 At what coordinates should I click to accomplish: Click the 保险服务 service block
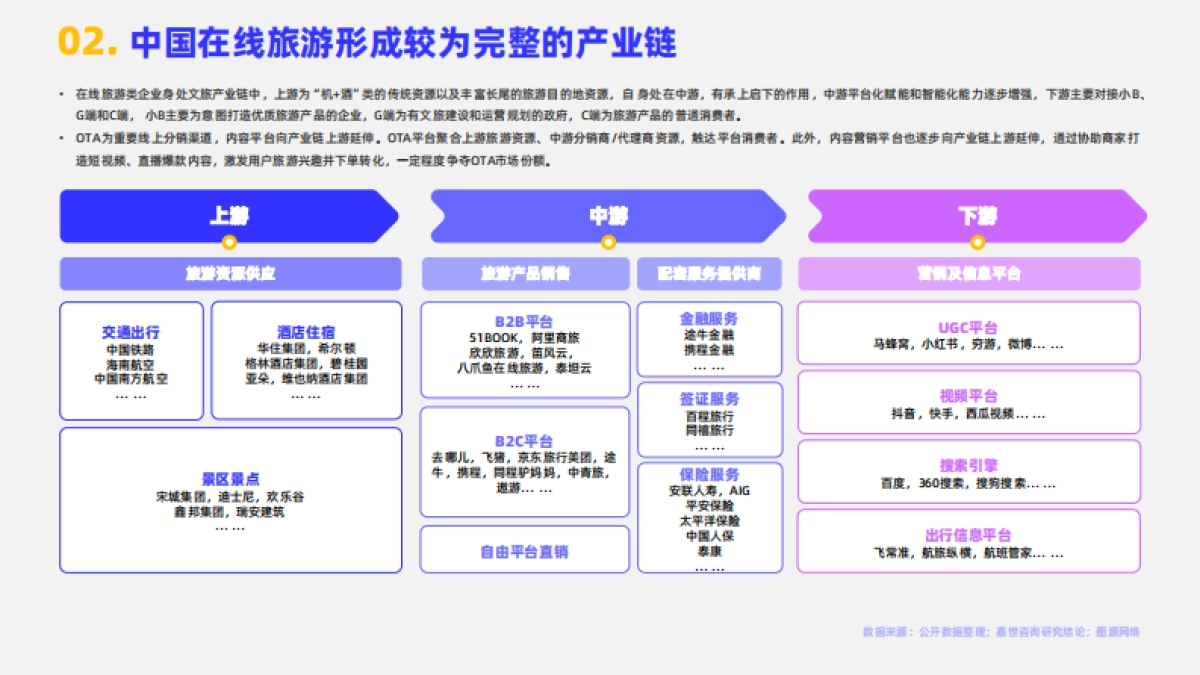coord(708,518)
